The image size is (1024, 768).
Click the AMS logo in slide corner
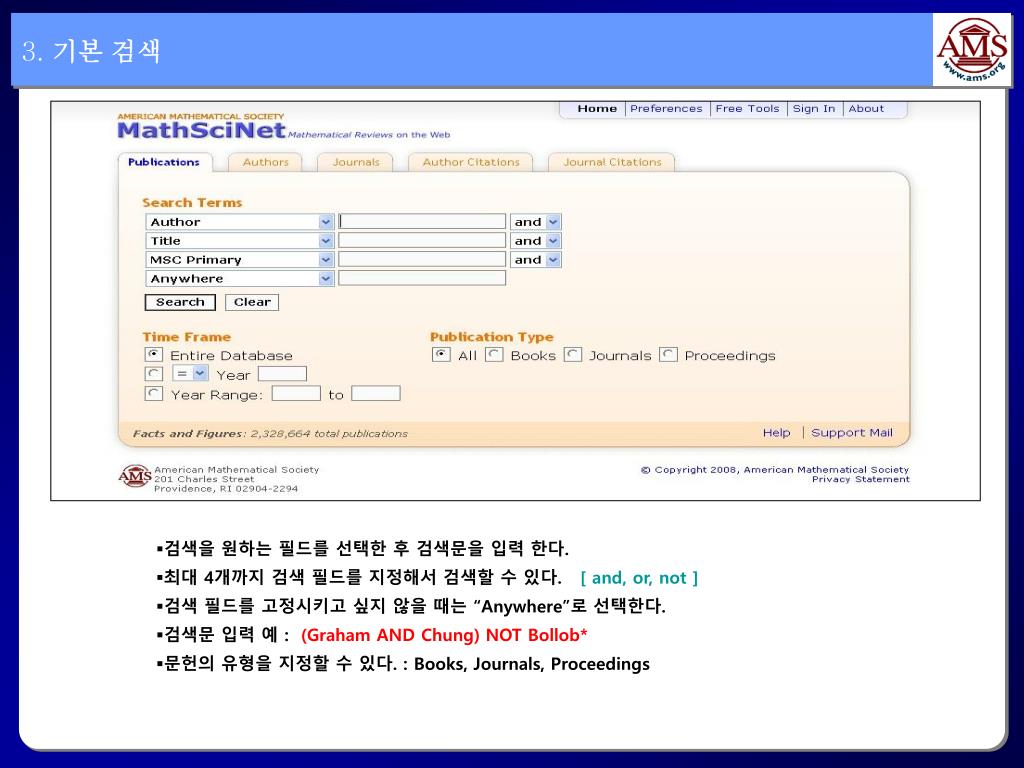click(972, 50)
